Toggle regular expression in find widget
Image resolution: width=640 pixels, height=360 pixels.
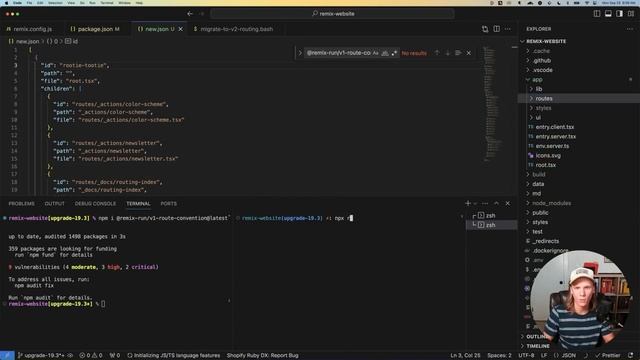pos(394,53)
